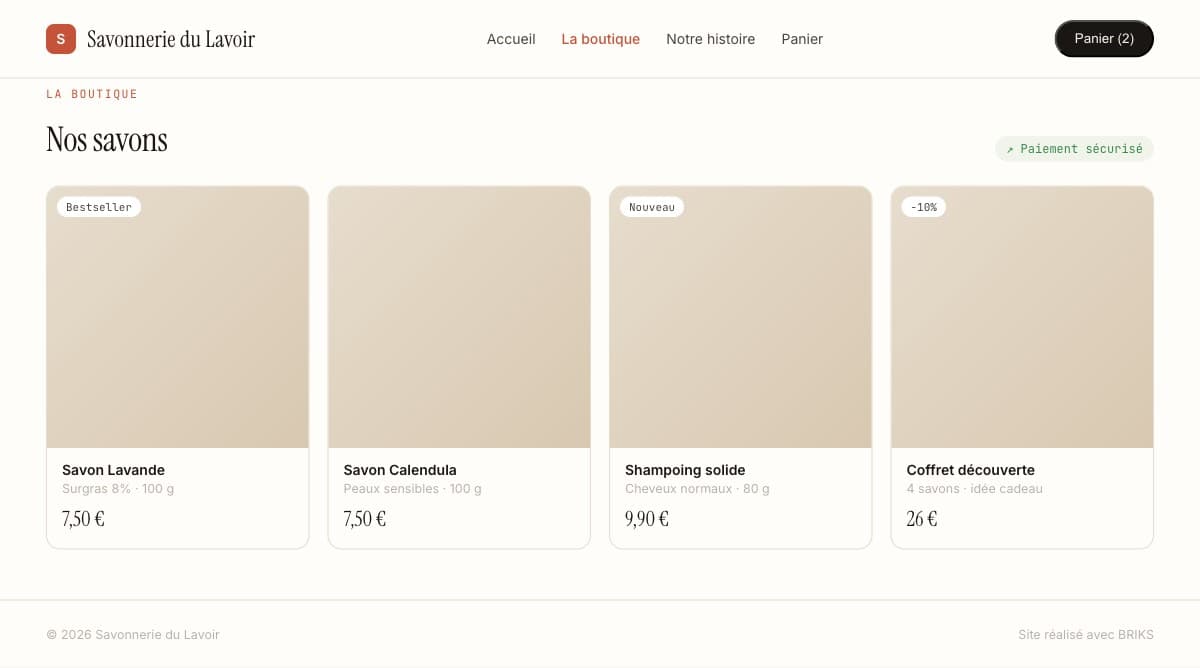
Task: Click the -10% discount badge
Action: (x=924, y=207)
